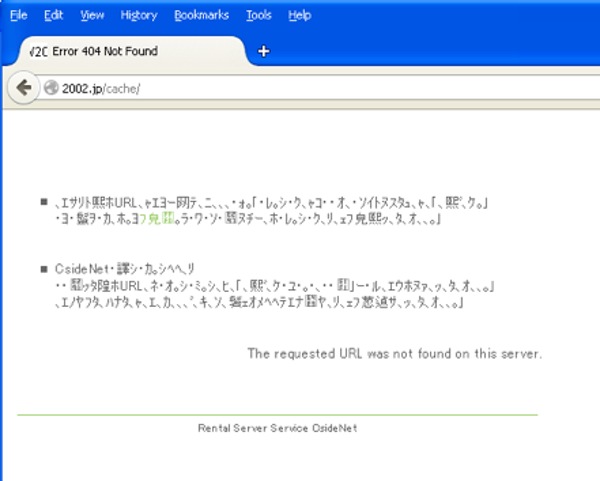This screenshot has height=481, width=600.
Task: Click the address bar showing 2002.jp/cache/
Action: 300,88
